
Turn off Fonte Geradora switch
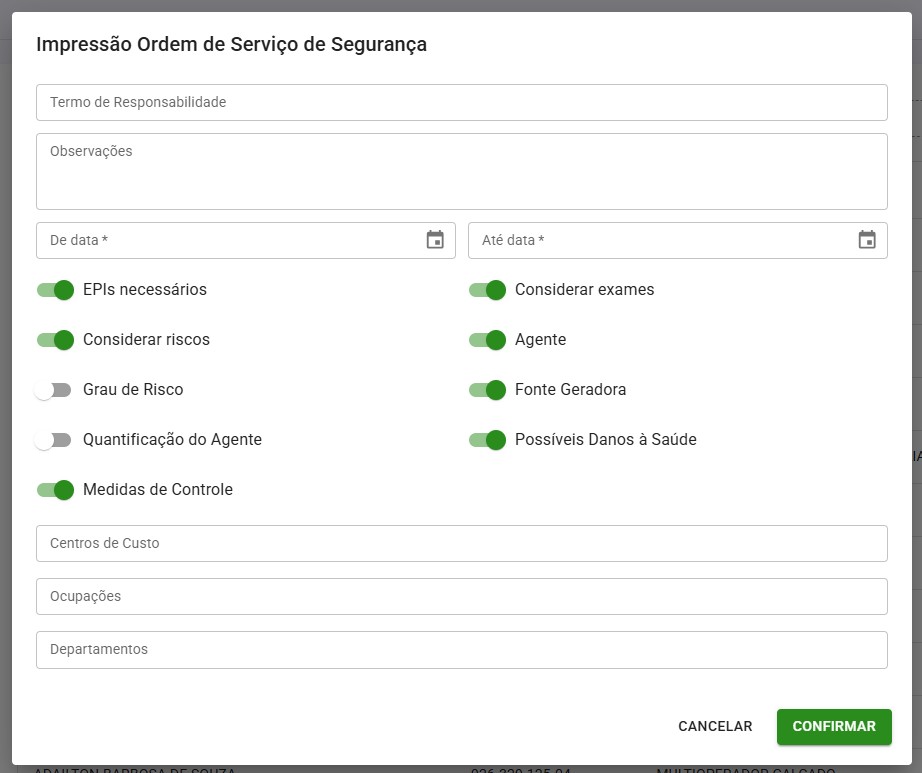488,390
